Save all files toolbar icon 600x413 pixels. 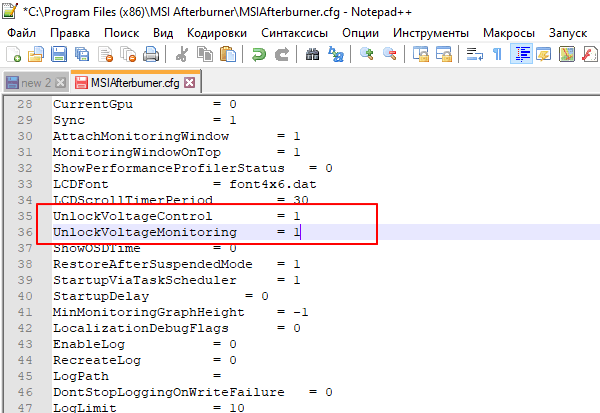coord(82,54)
